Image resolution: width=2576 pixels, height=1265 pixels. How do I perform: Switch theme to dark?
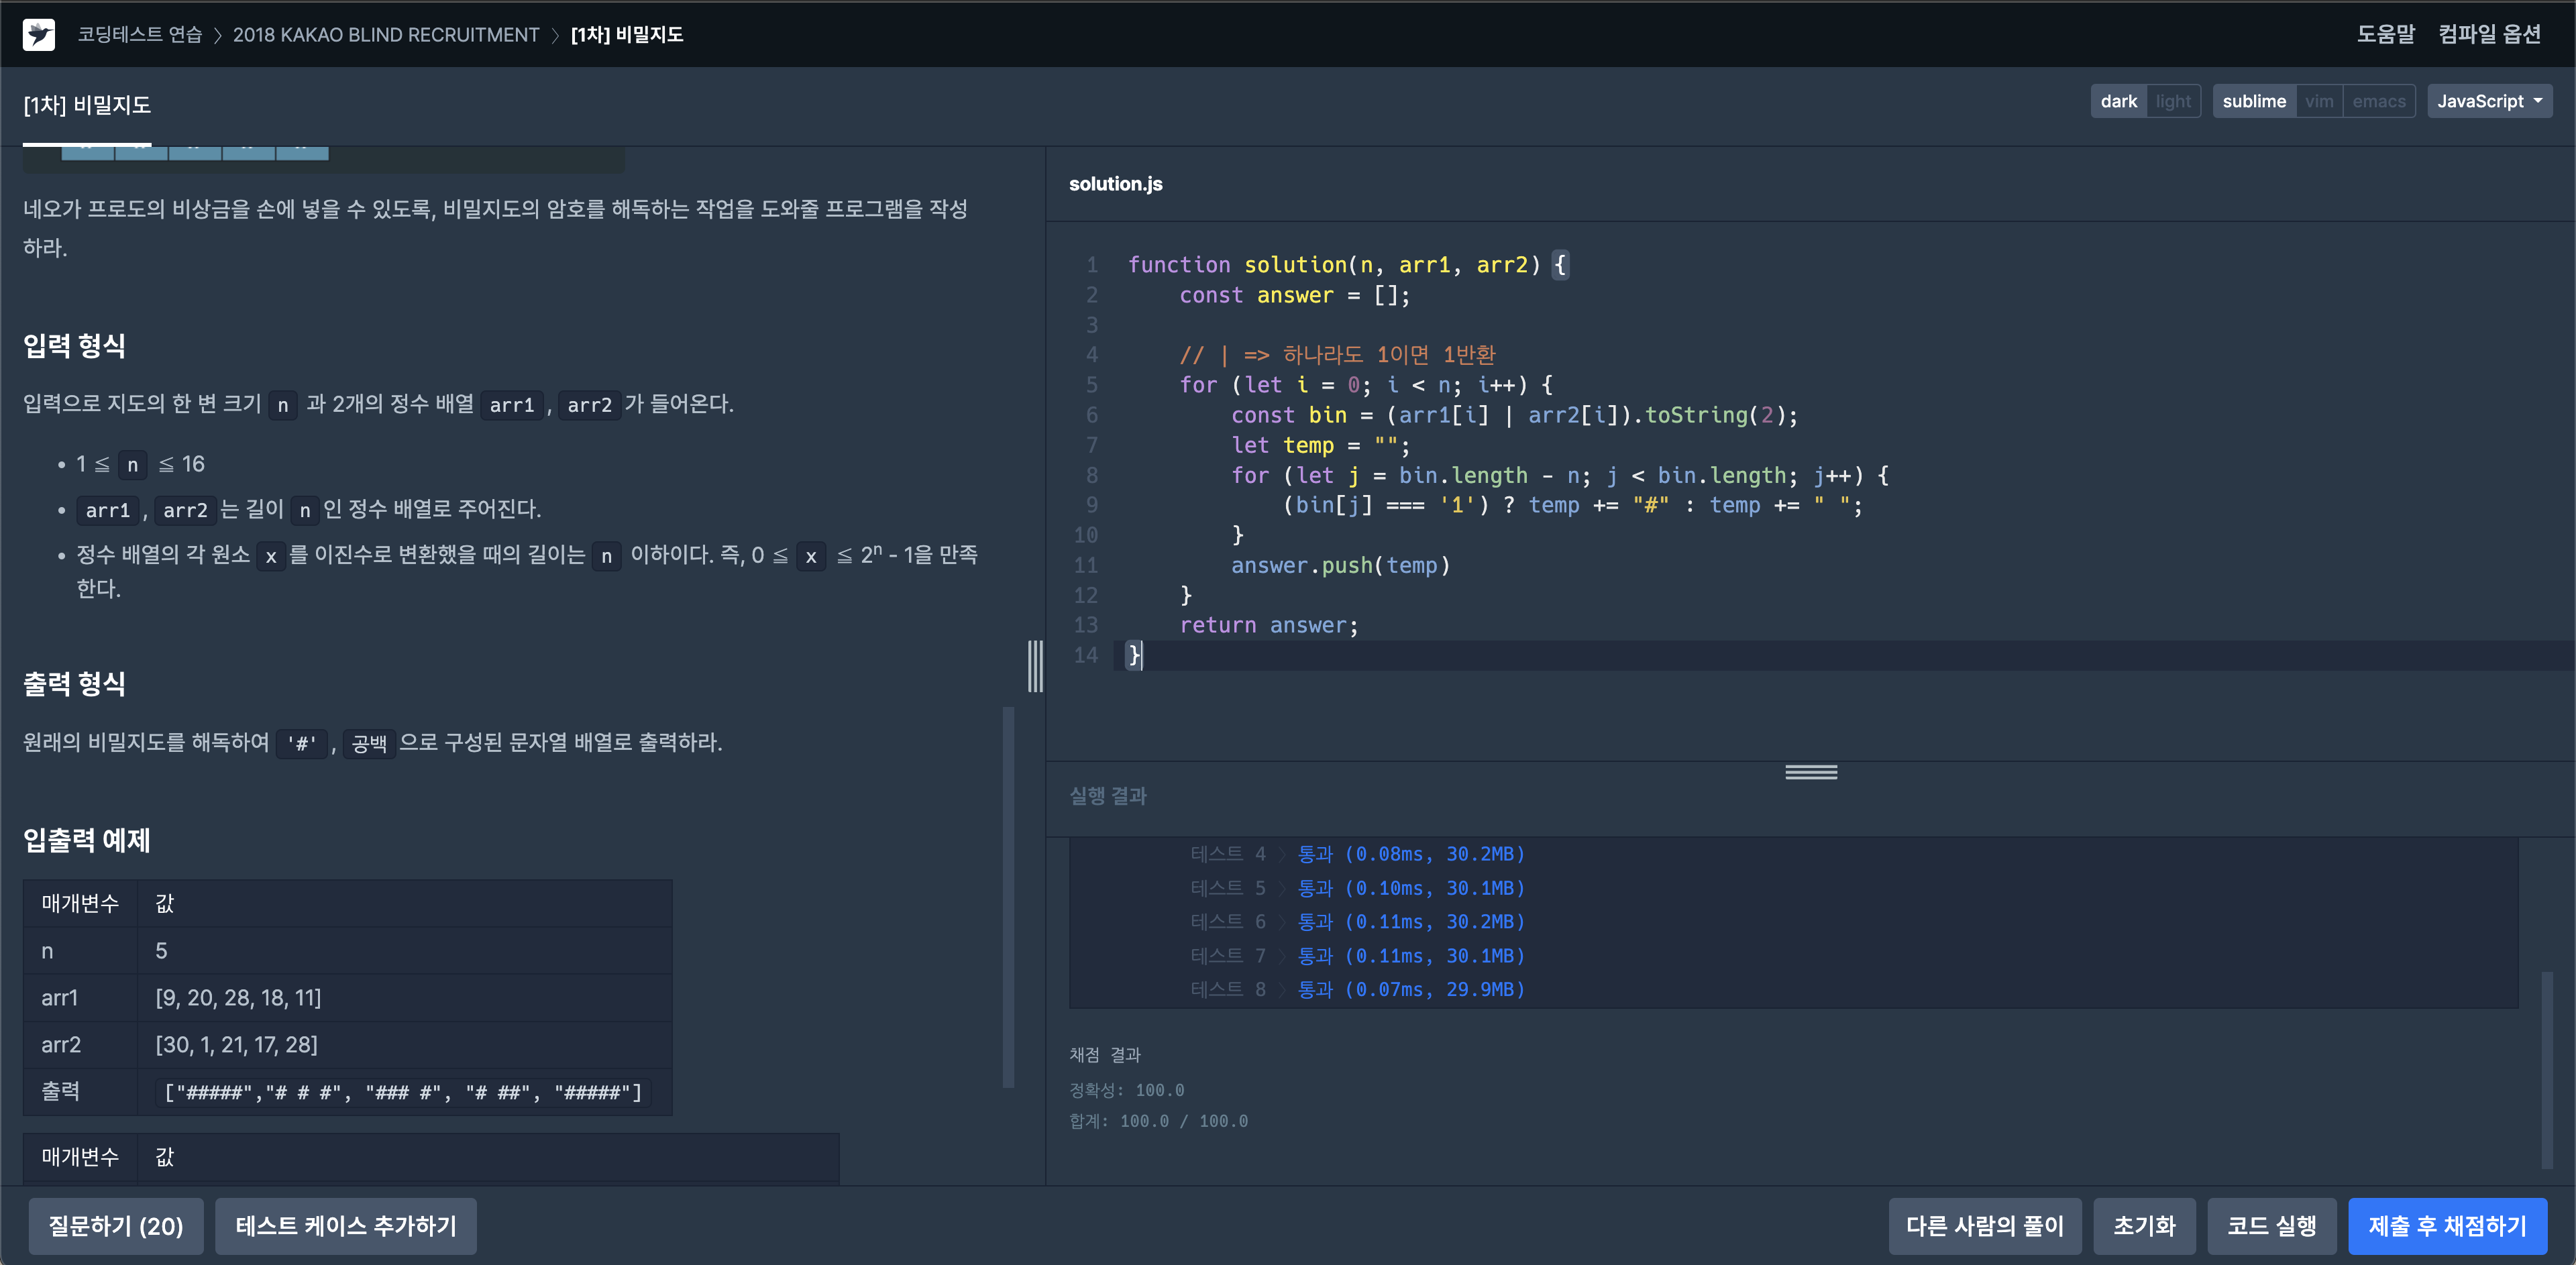tap(2119, 101)
